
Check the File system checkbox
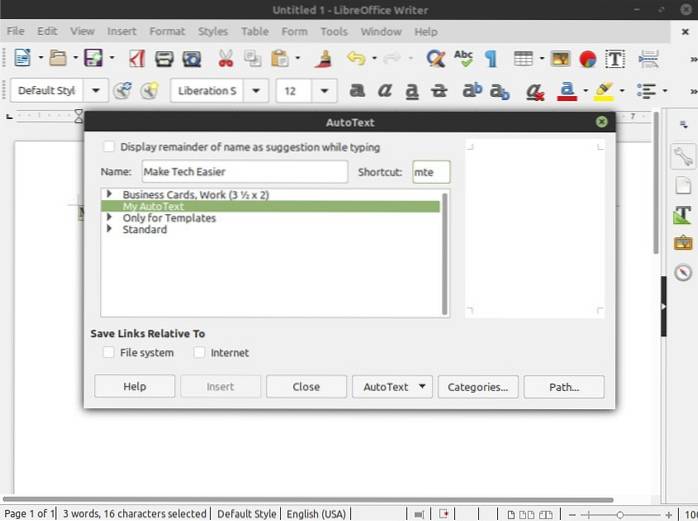point(108,352)
